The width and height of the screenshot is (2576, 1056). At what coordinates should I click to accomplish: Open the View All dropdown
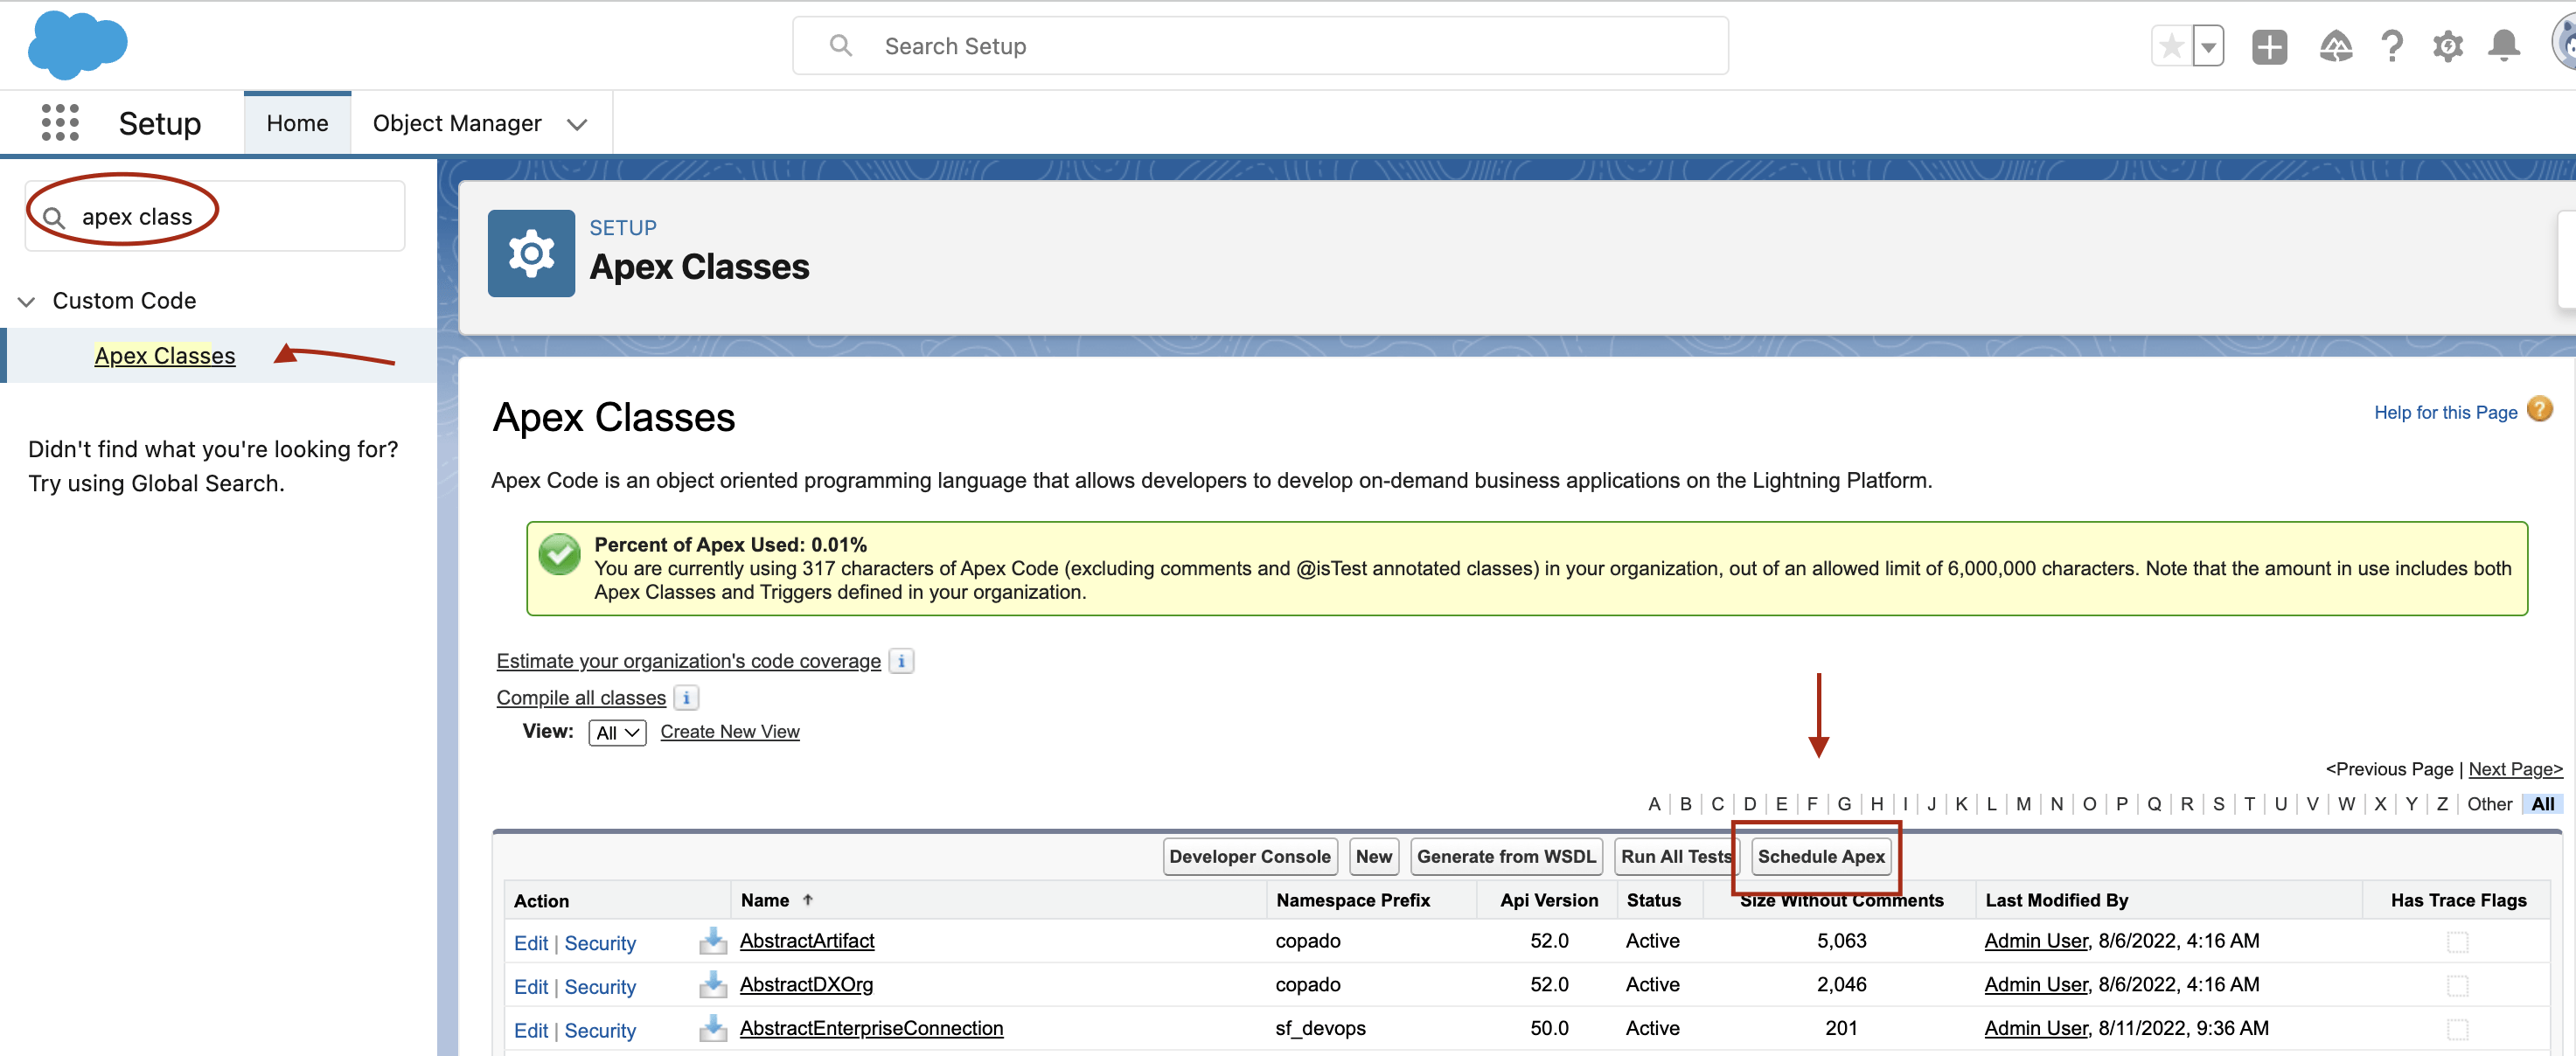pos(616,732)
